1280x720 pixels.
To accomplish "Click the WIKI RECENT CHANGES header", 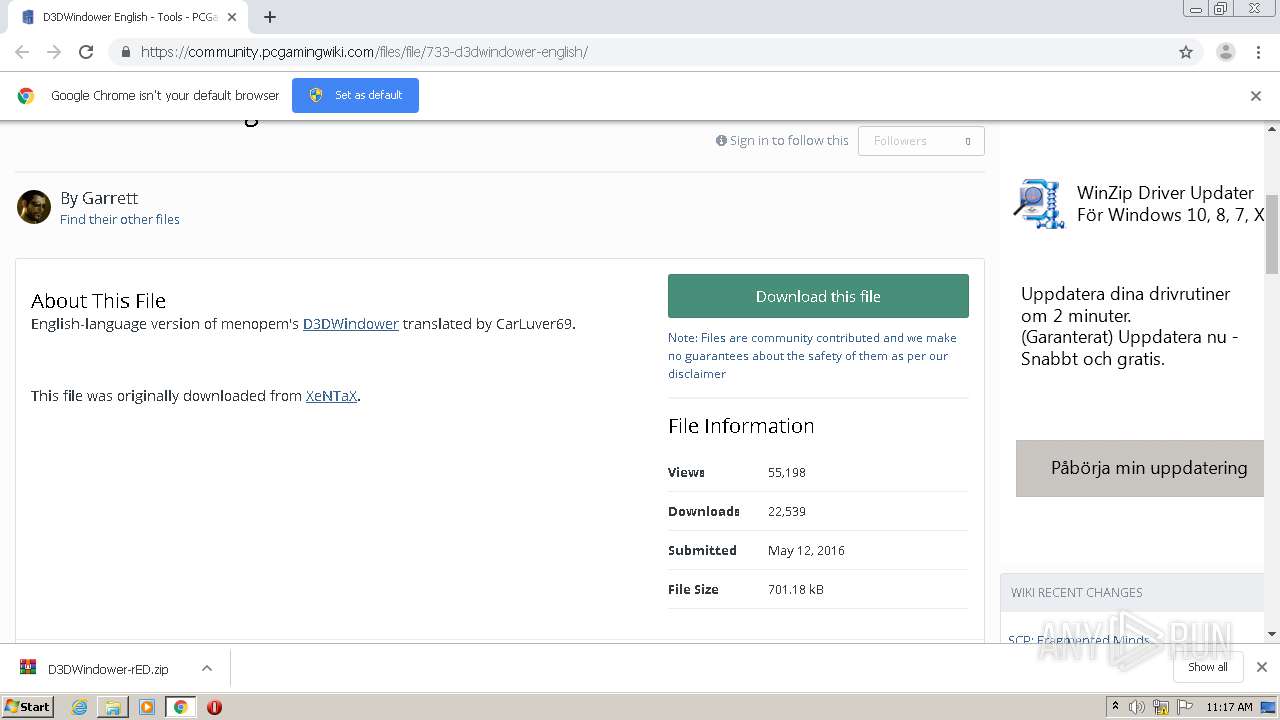I will pos(1076,592).
